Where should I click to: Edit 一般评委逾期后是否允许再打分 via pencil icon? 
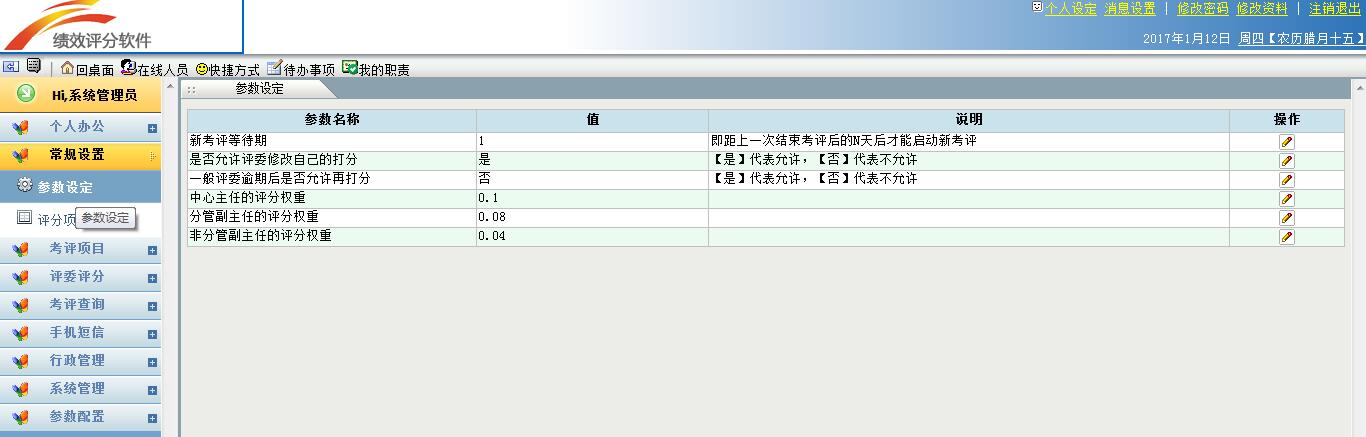point(1286,180)
